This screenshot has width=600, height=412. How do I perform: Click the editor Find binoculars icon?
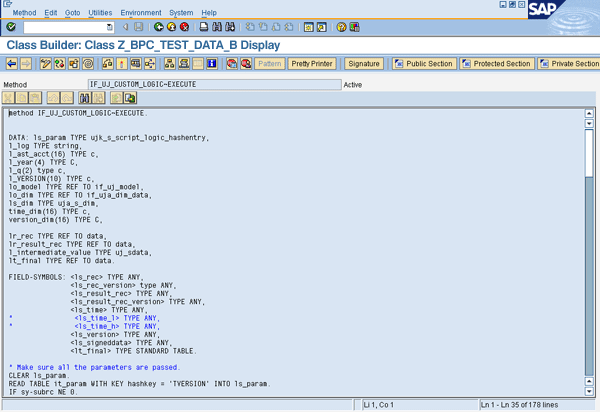tap(85, 98)
